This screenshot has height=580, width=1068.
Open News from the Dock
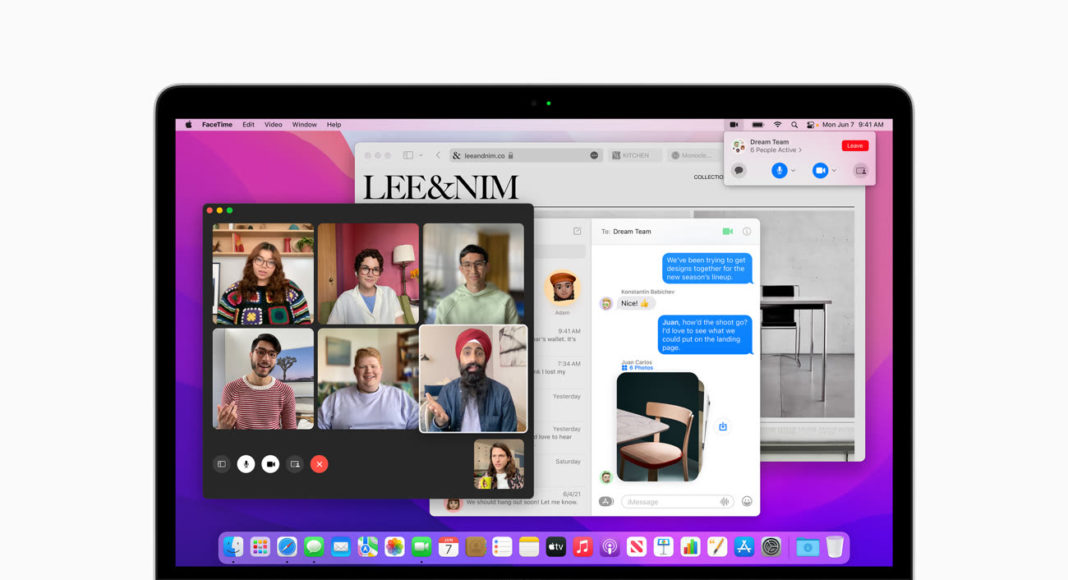click(x=636, y=547)
